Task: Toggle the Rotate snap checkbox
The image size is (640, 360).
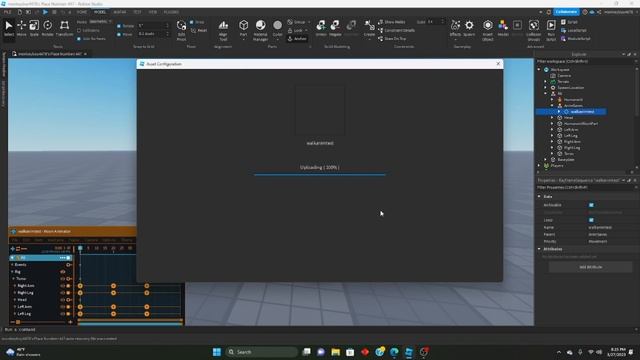Action: click(119, 26)
